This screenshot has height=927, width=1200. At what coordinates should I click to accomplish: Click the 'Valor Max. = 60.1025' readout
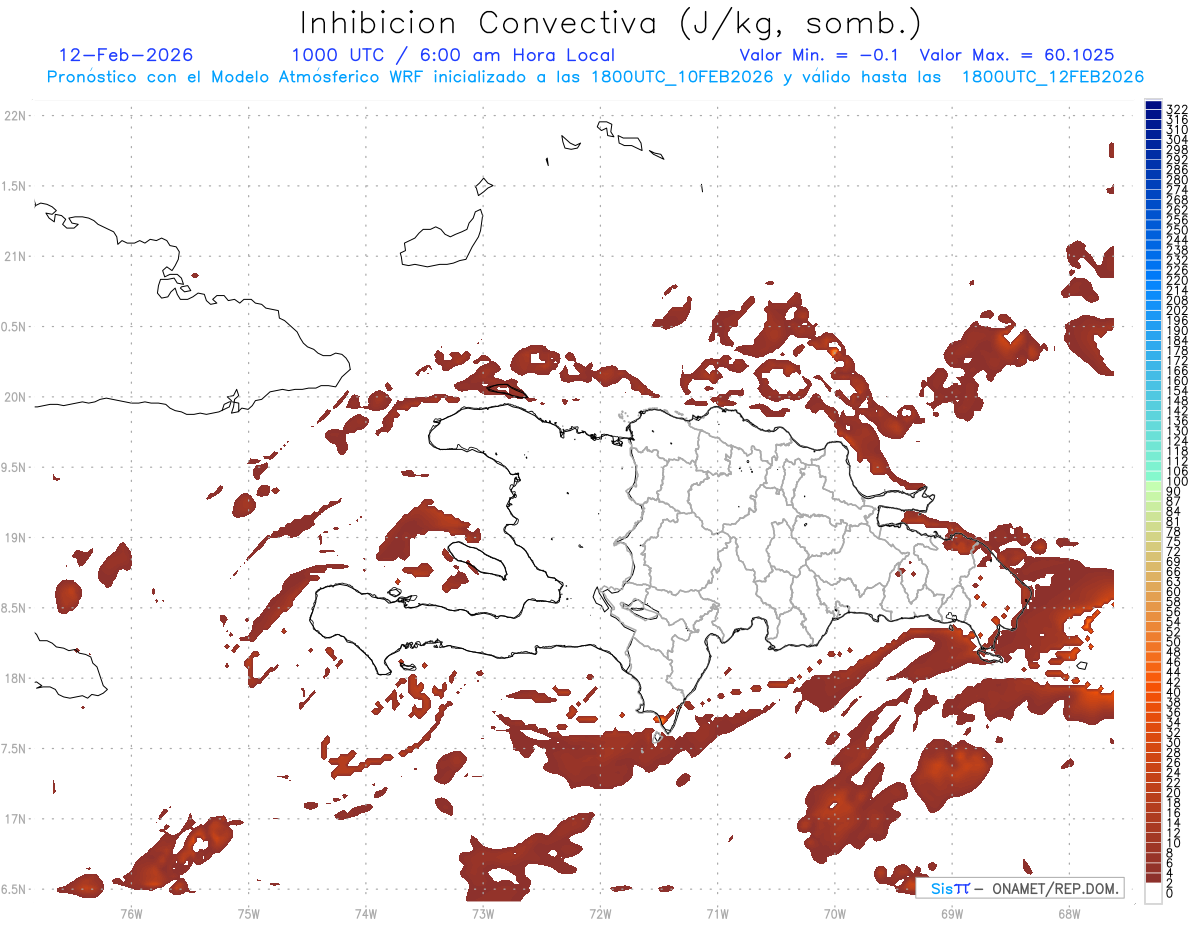[x=1016, y=55]
